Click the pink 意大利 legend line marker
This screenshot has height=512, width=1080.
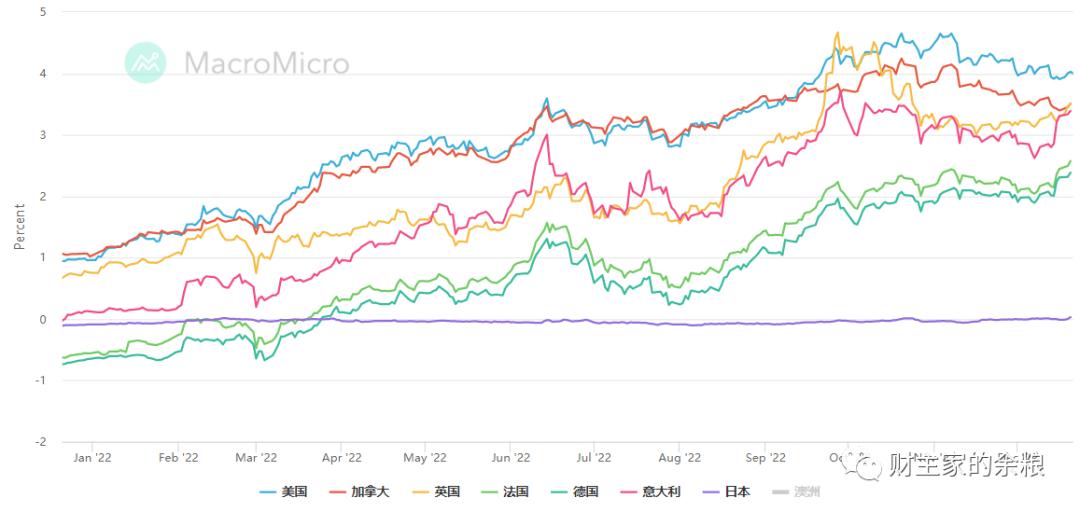pyautogui.click(x=629, y=492)
